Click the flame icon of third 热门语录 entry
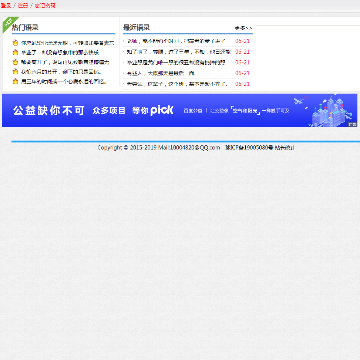This screenshot has height=360, width=360. pyautogui.click(x=15, y=62)
